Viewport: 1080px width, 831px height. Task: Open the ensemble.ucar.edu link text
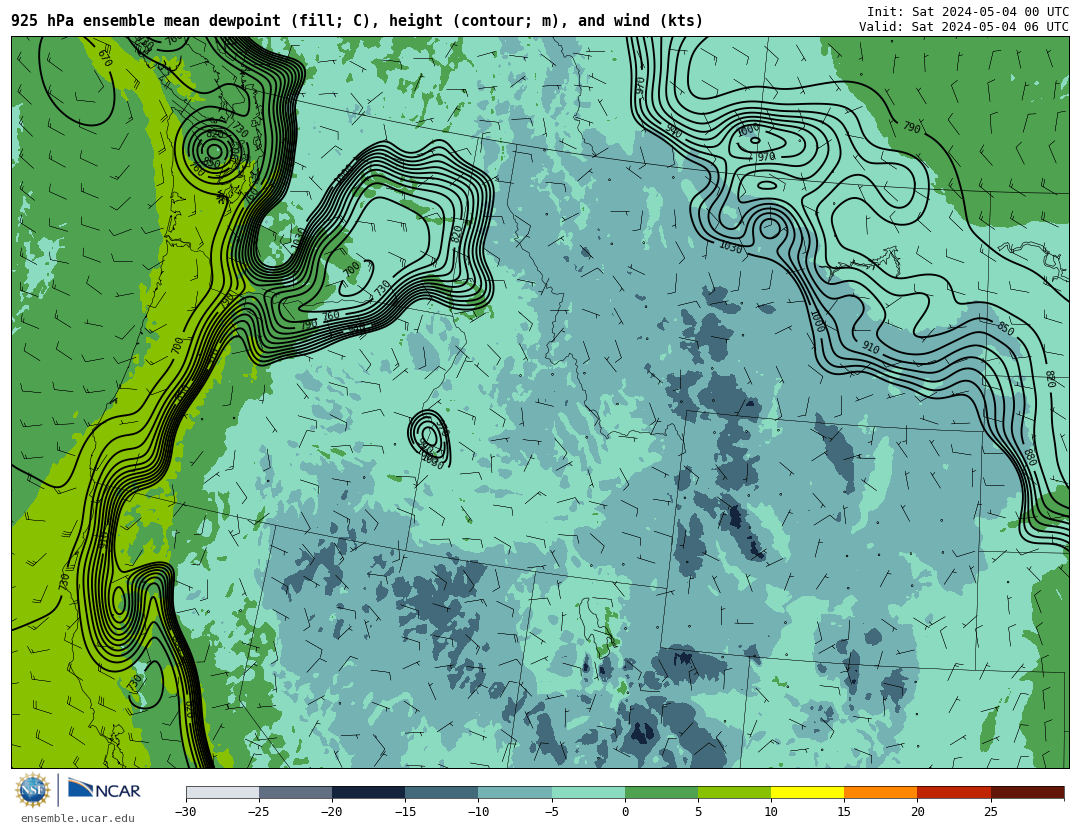point(78,819)
